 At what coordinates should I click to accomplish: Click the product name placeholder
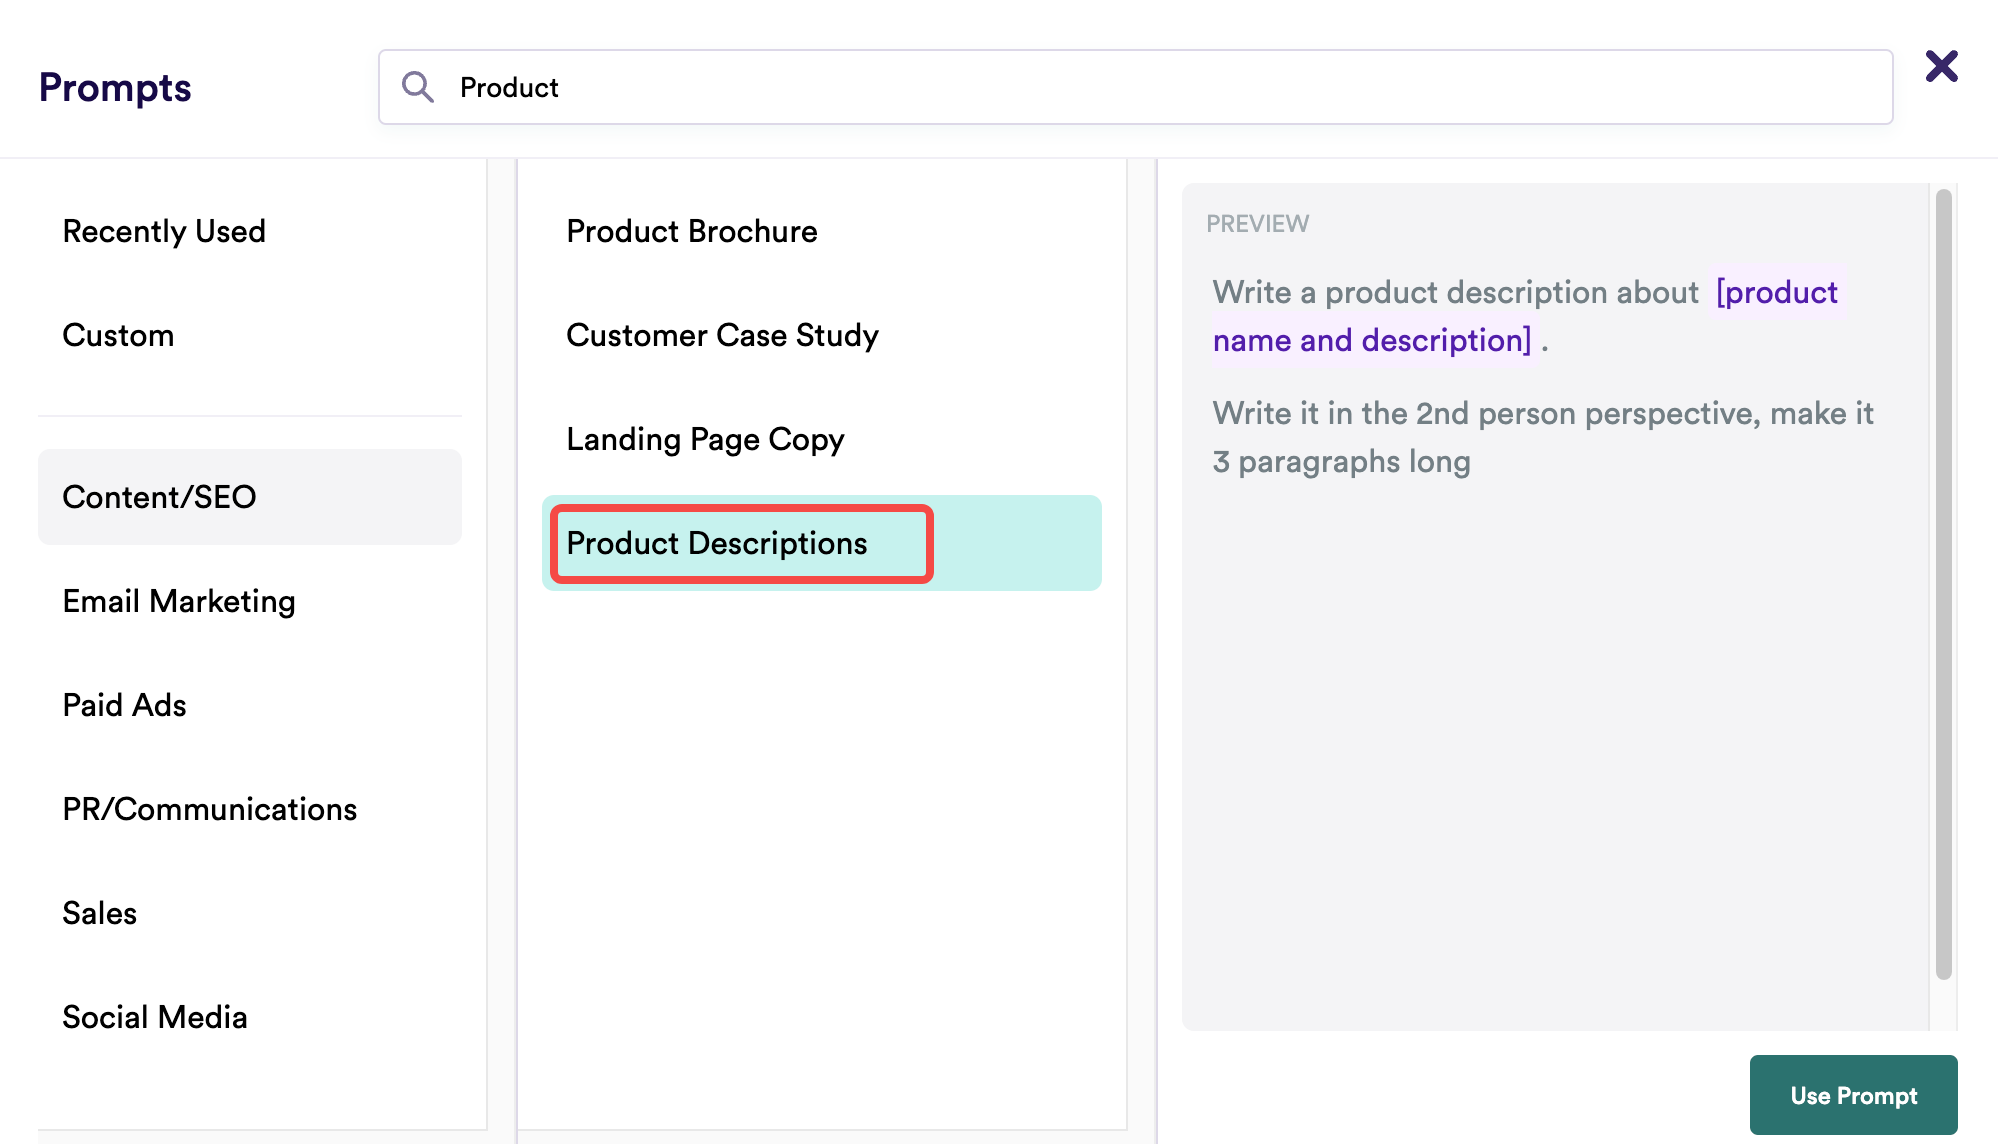[x=1776, y=293]
